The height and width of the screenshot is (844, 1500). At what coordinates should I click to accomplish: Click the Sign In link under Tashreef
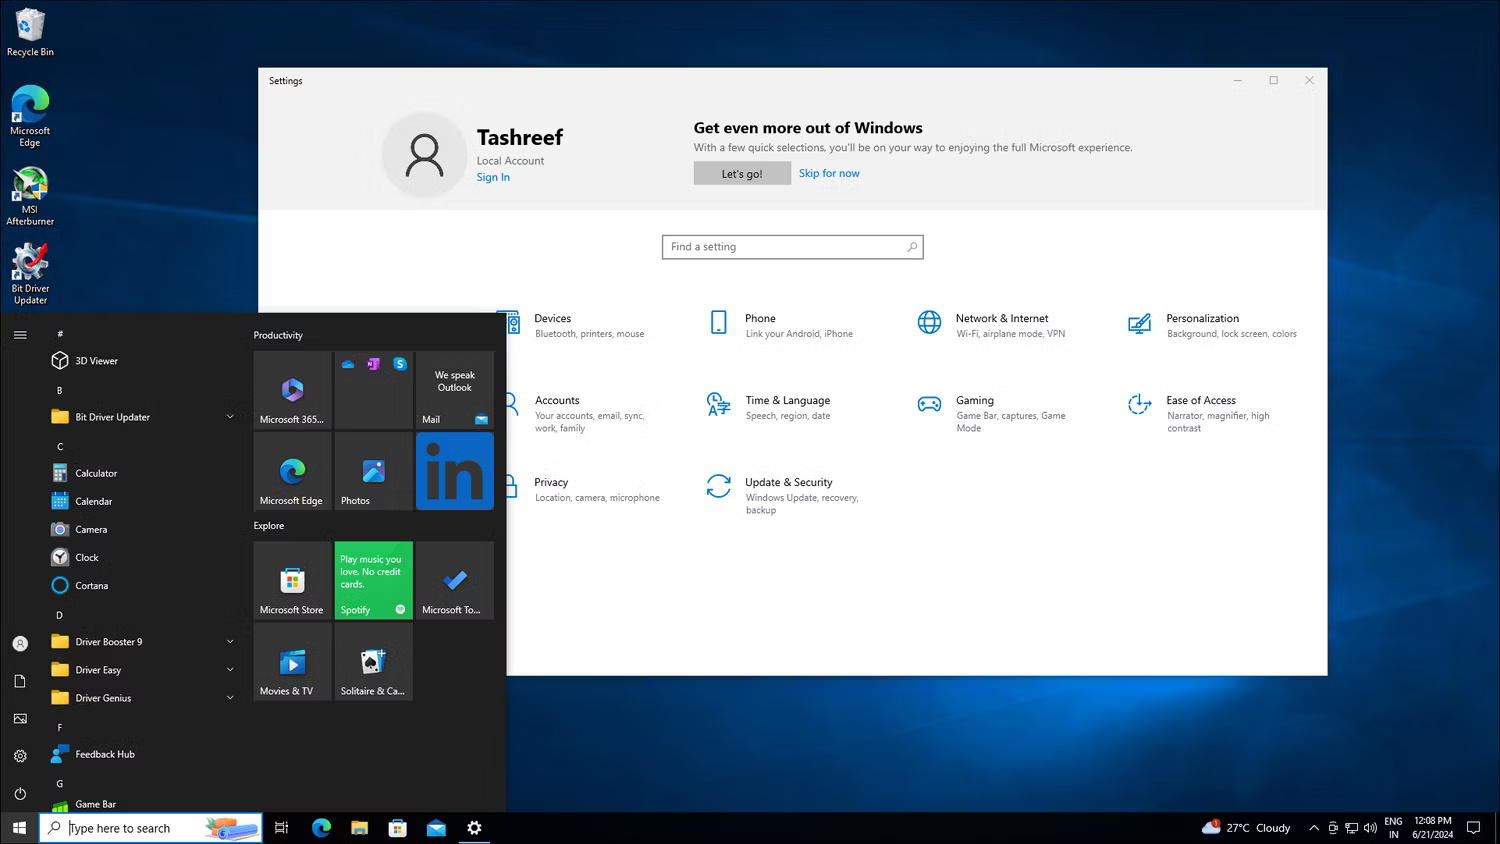coord(492,176)
